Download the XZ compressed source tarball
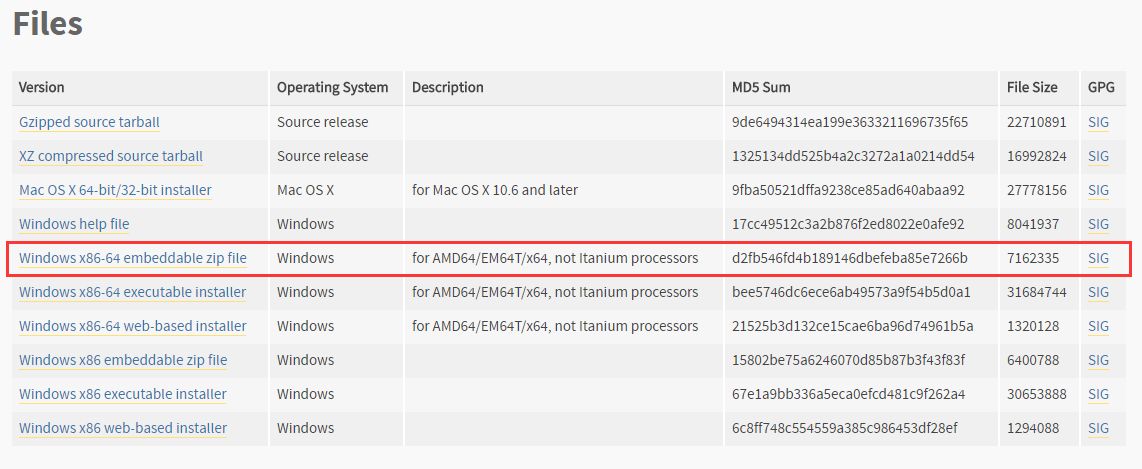Viewport: 1142px width, 469px height. 110,156
